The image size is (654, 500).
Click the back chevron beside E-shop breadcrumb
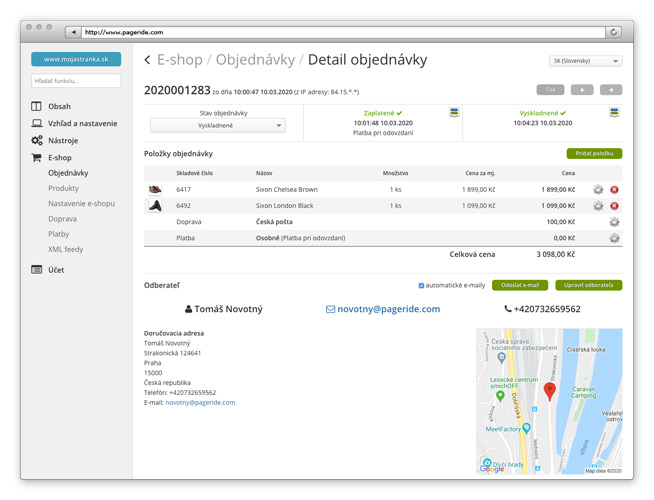(148, 61)
